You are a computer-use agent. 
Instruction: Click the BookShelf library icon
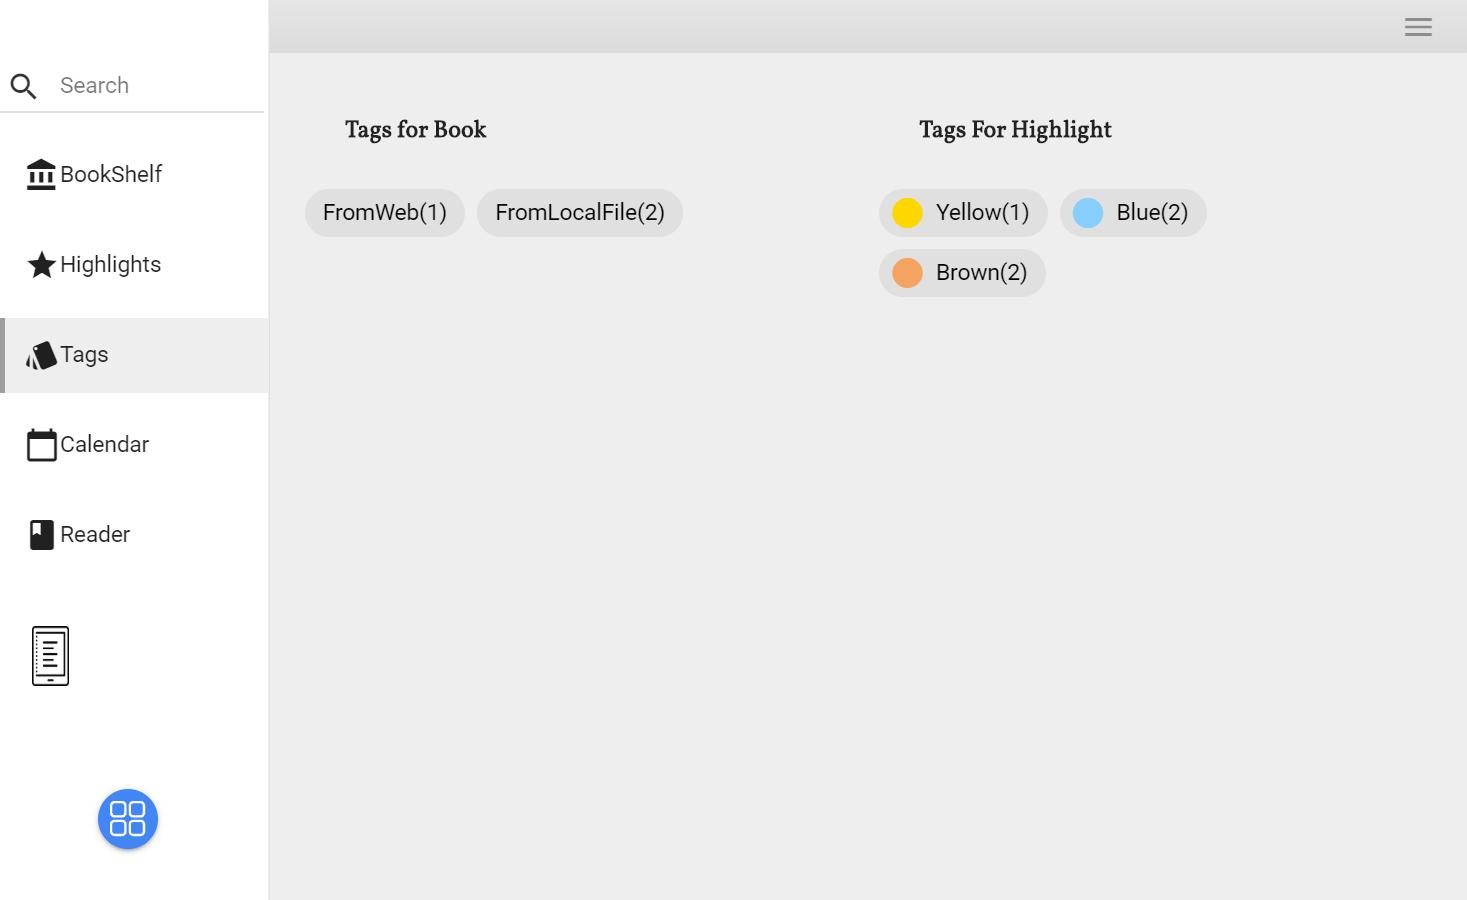coord(41,175)
